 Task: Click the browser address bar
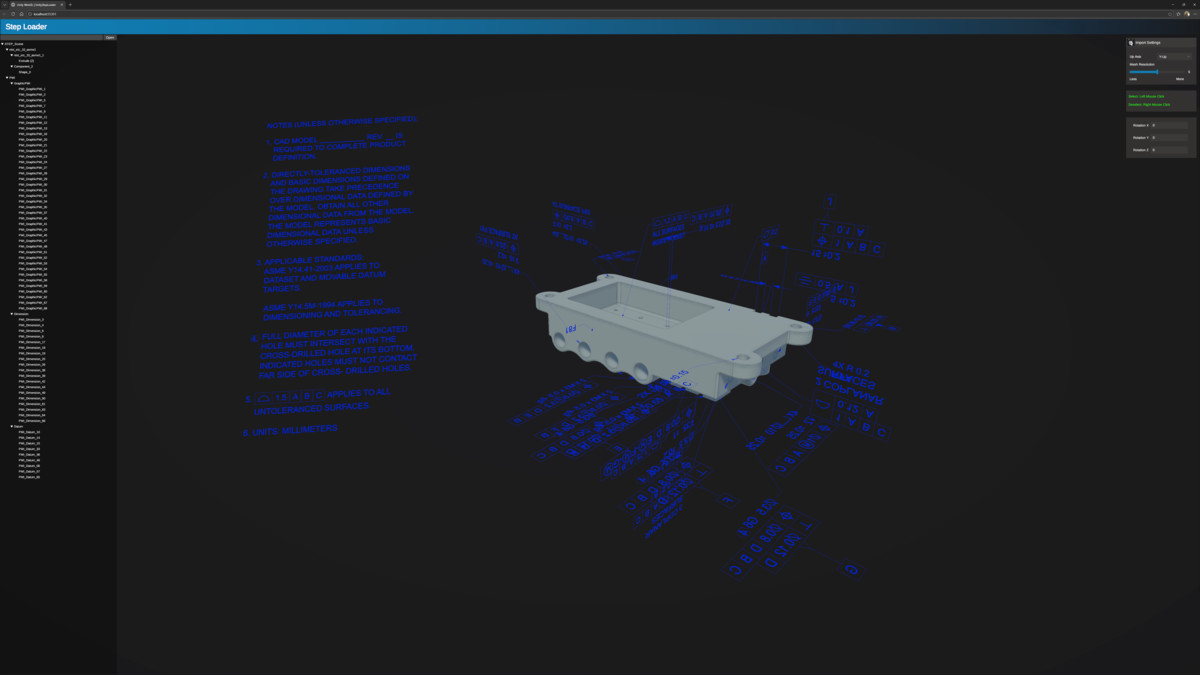600,14
